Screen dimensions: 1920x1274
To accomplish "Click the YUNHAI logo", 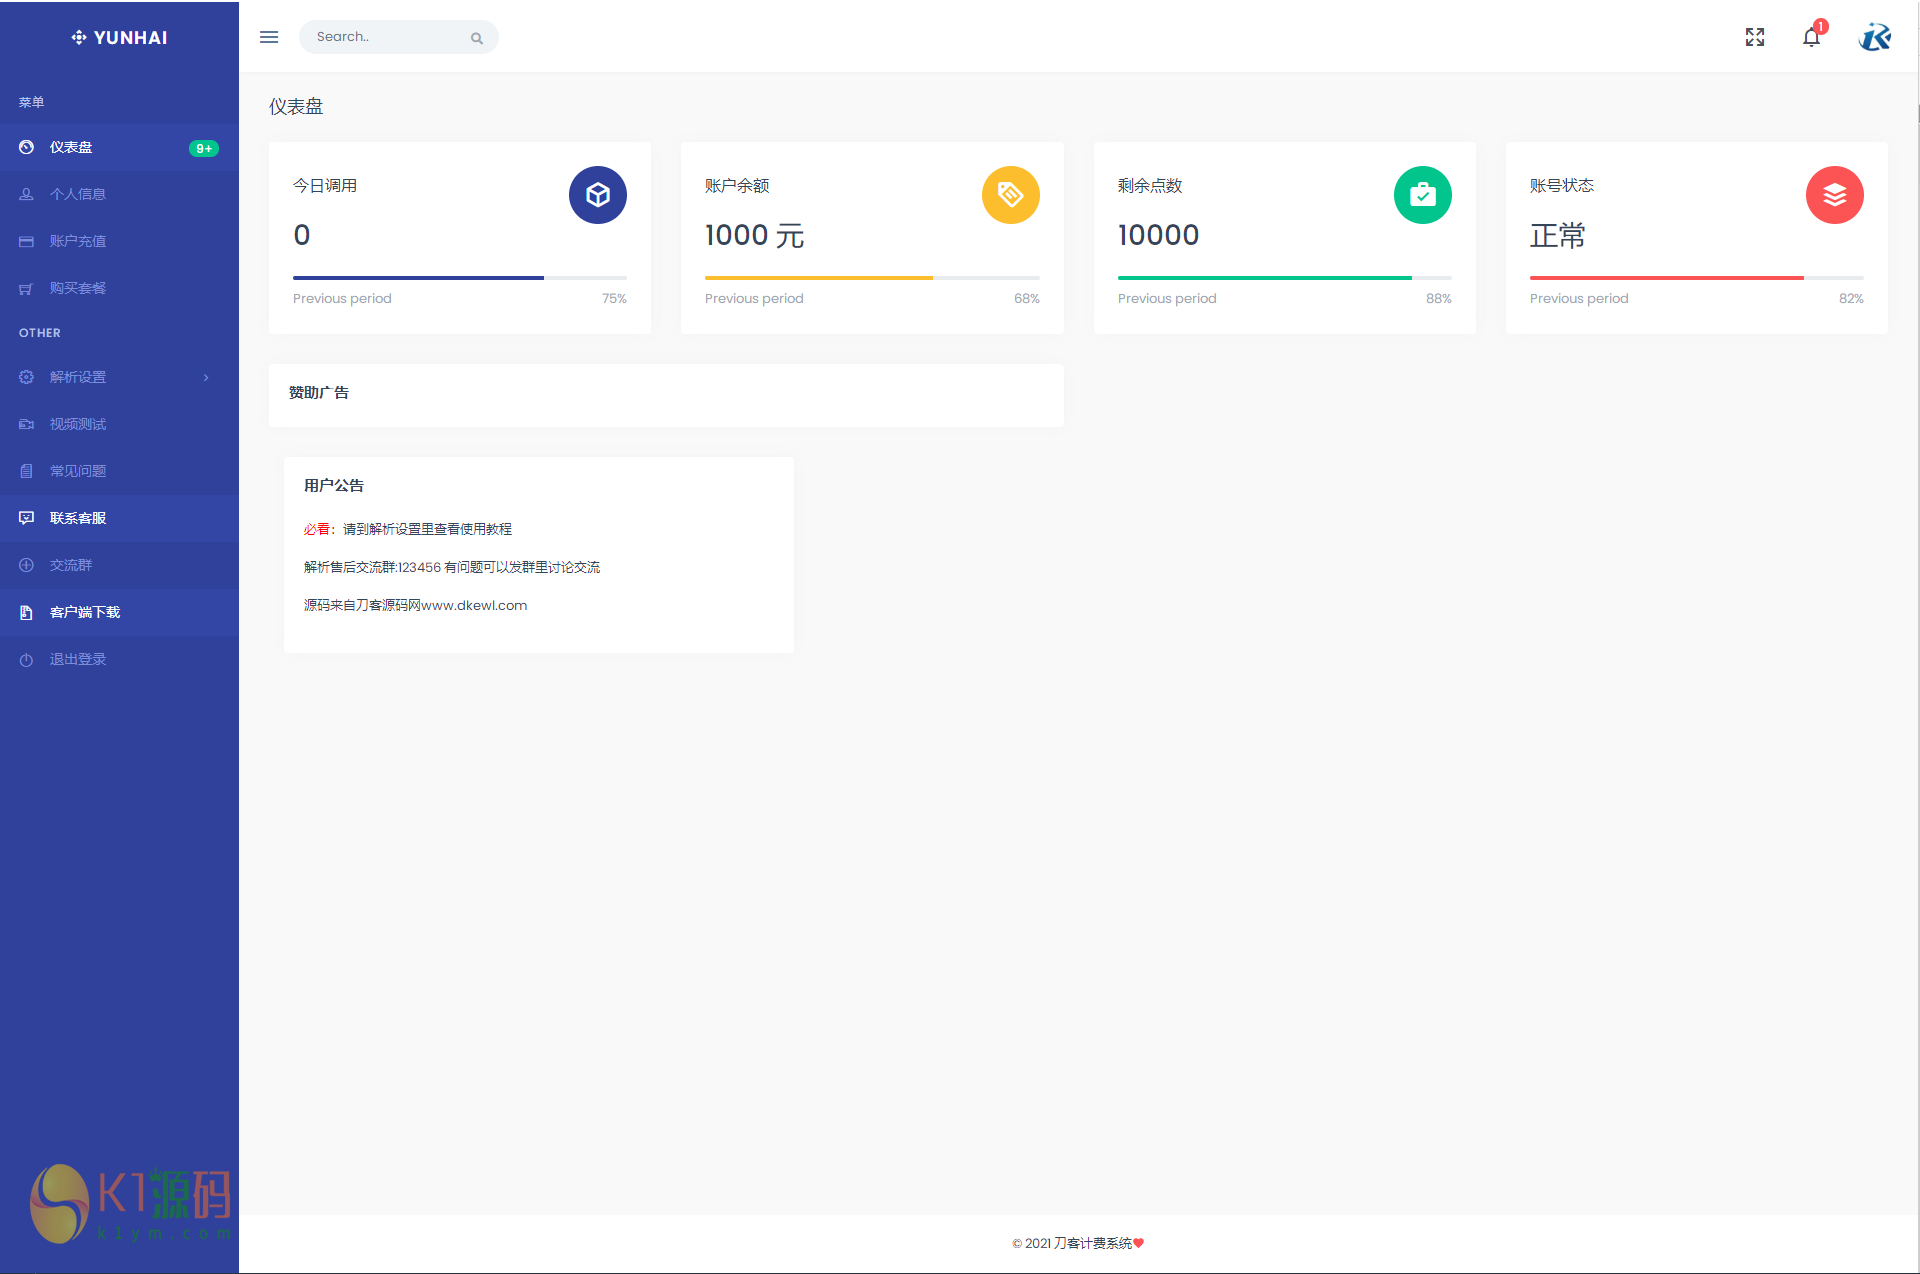I will [119, 37].
